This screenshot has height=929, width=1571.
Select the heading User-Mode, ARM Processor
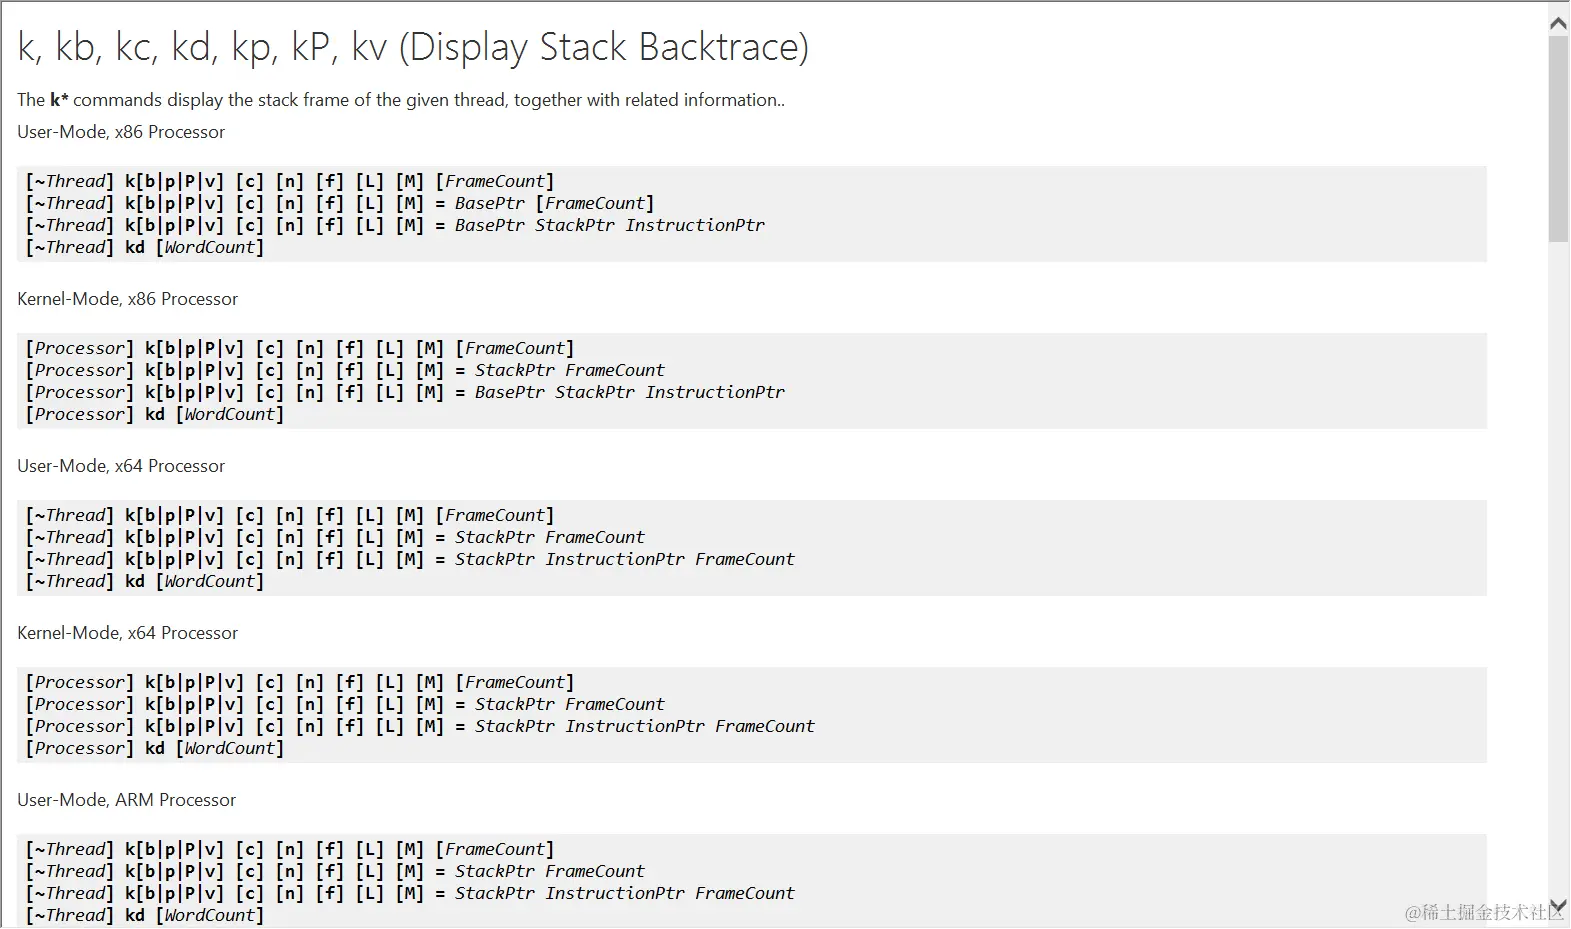(126, 800)
